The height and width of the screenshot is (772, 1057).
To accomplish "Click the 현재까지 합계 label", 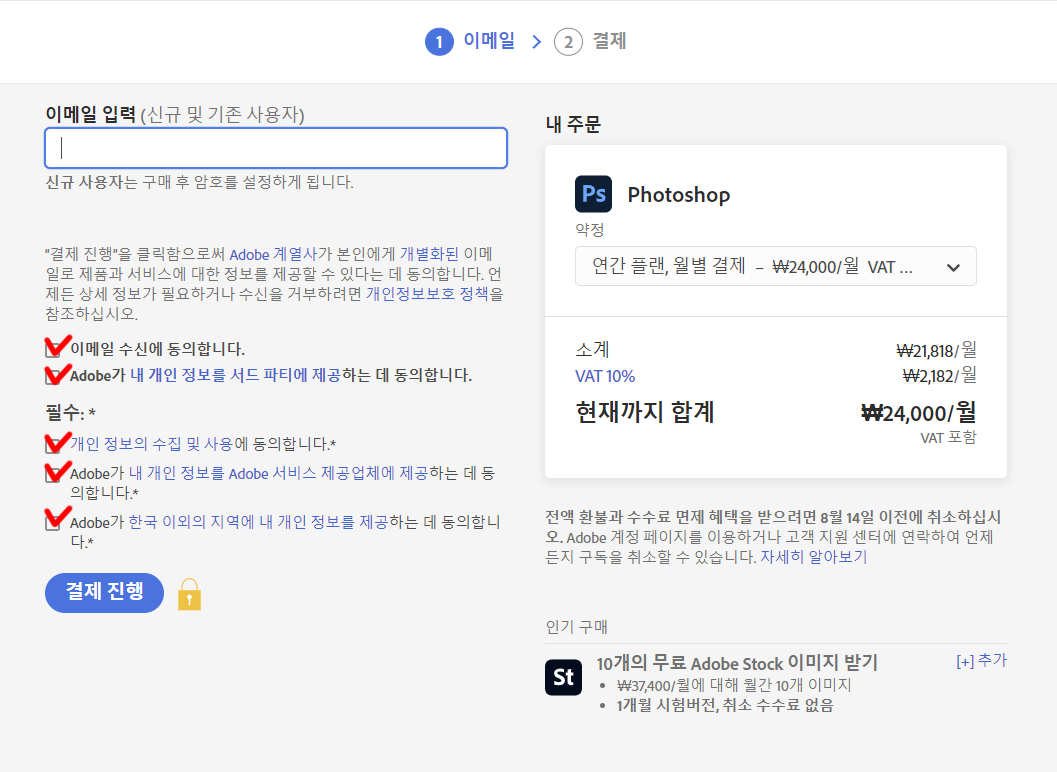I will (645, 412).
